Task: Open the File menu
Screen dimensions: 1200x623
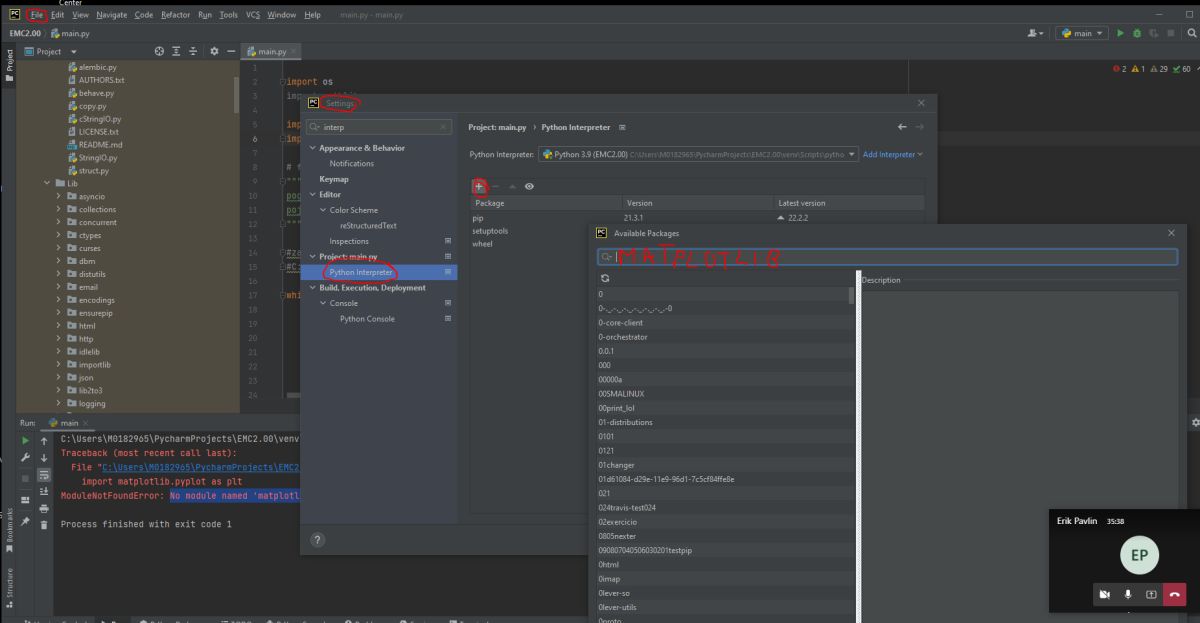Action: (x=36, y=15)
